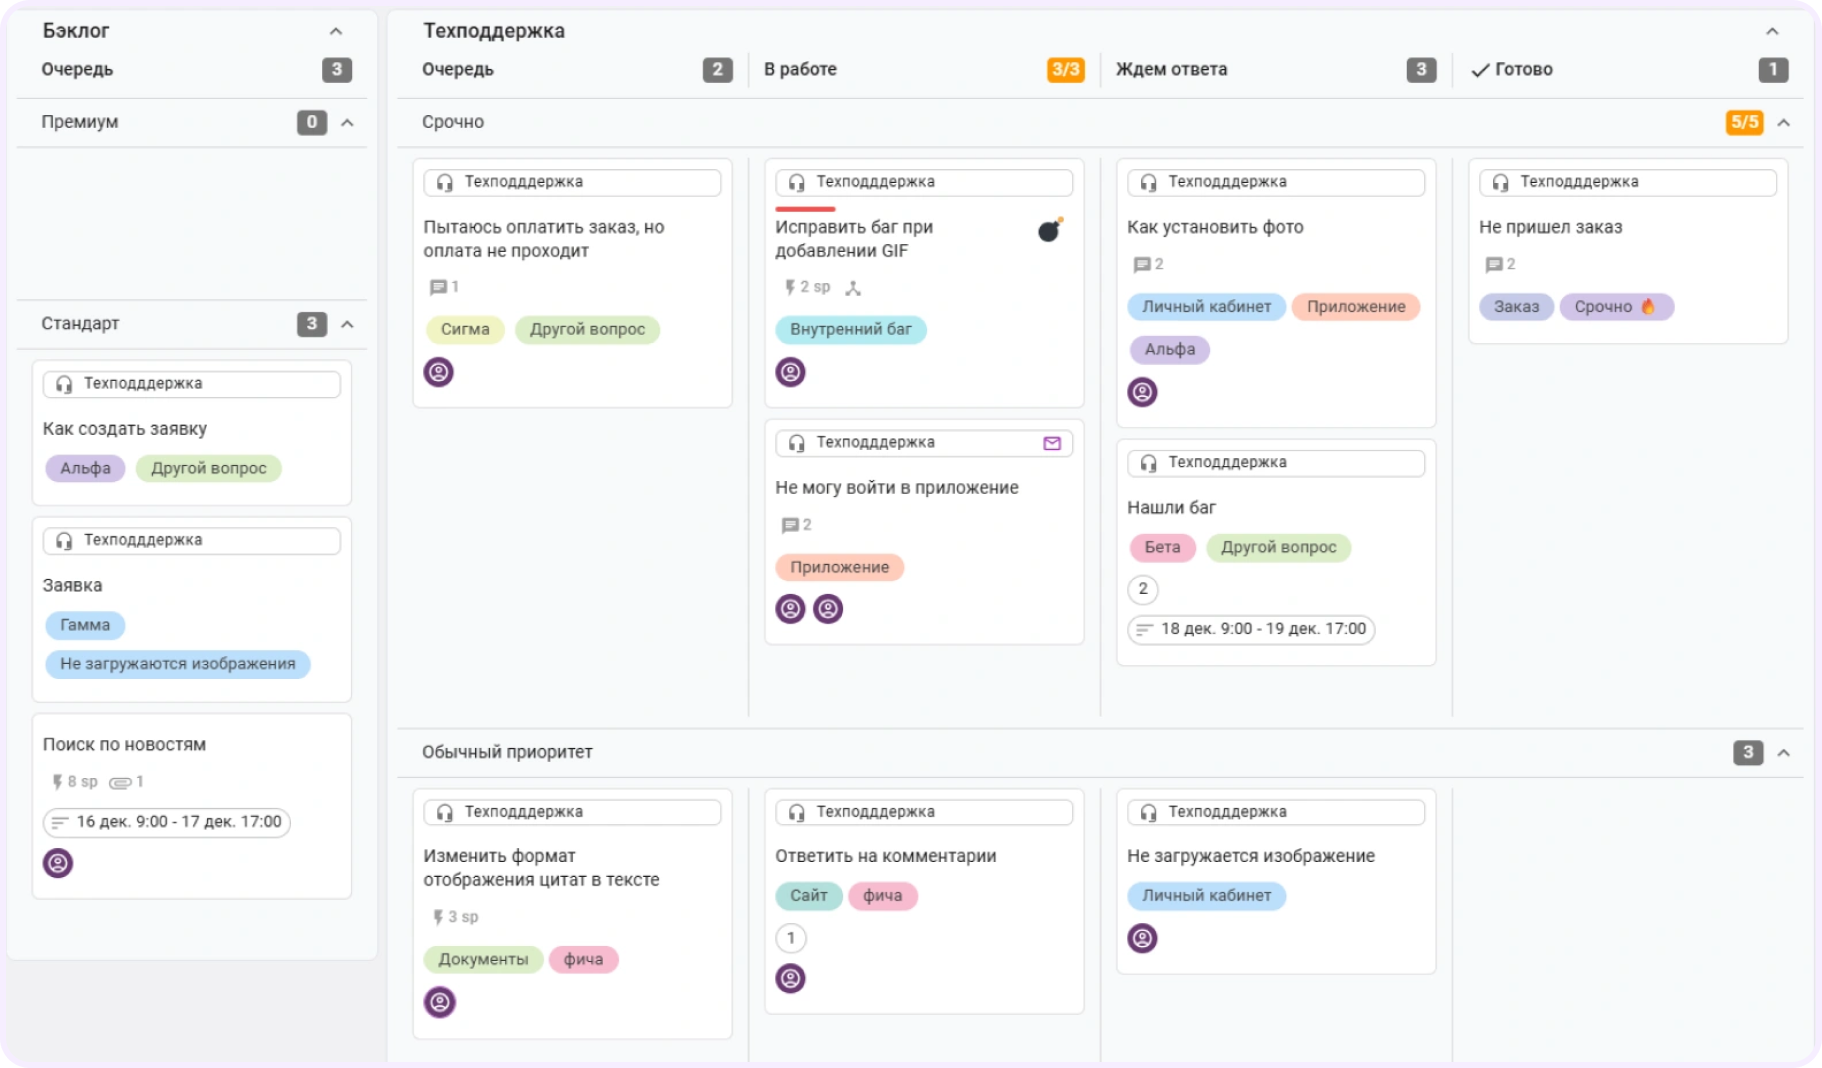Collapse the Обычный приоритет swimlane
Screen dimensions: 1822x1068
pos(1784,752)
